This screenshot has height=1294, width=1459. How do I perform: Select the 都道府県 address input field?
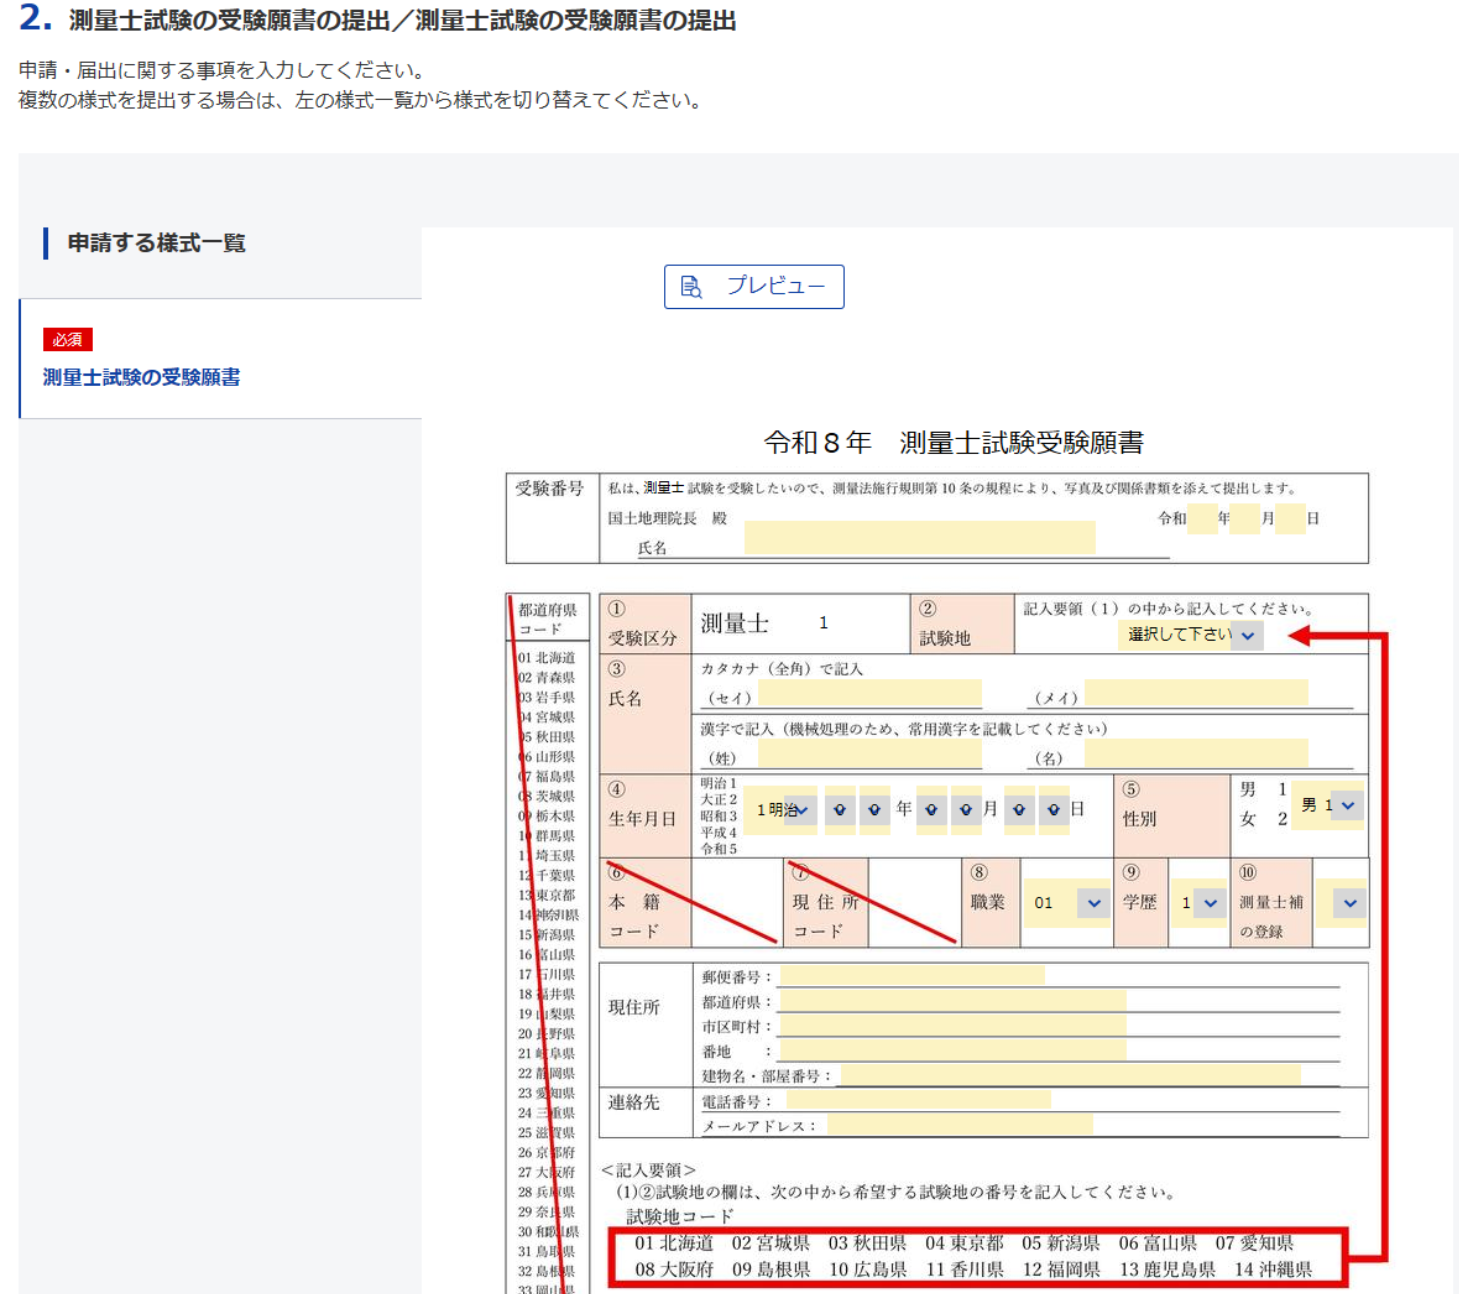951,1001
